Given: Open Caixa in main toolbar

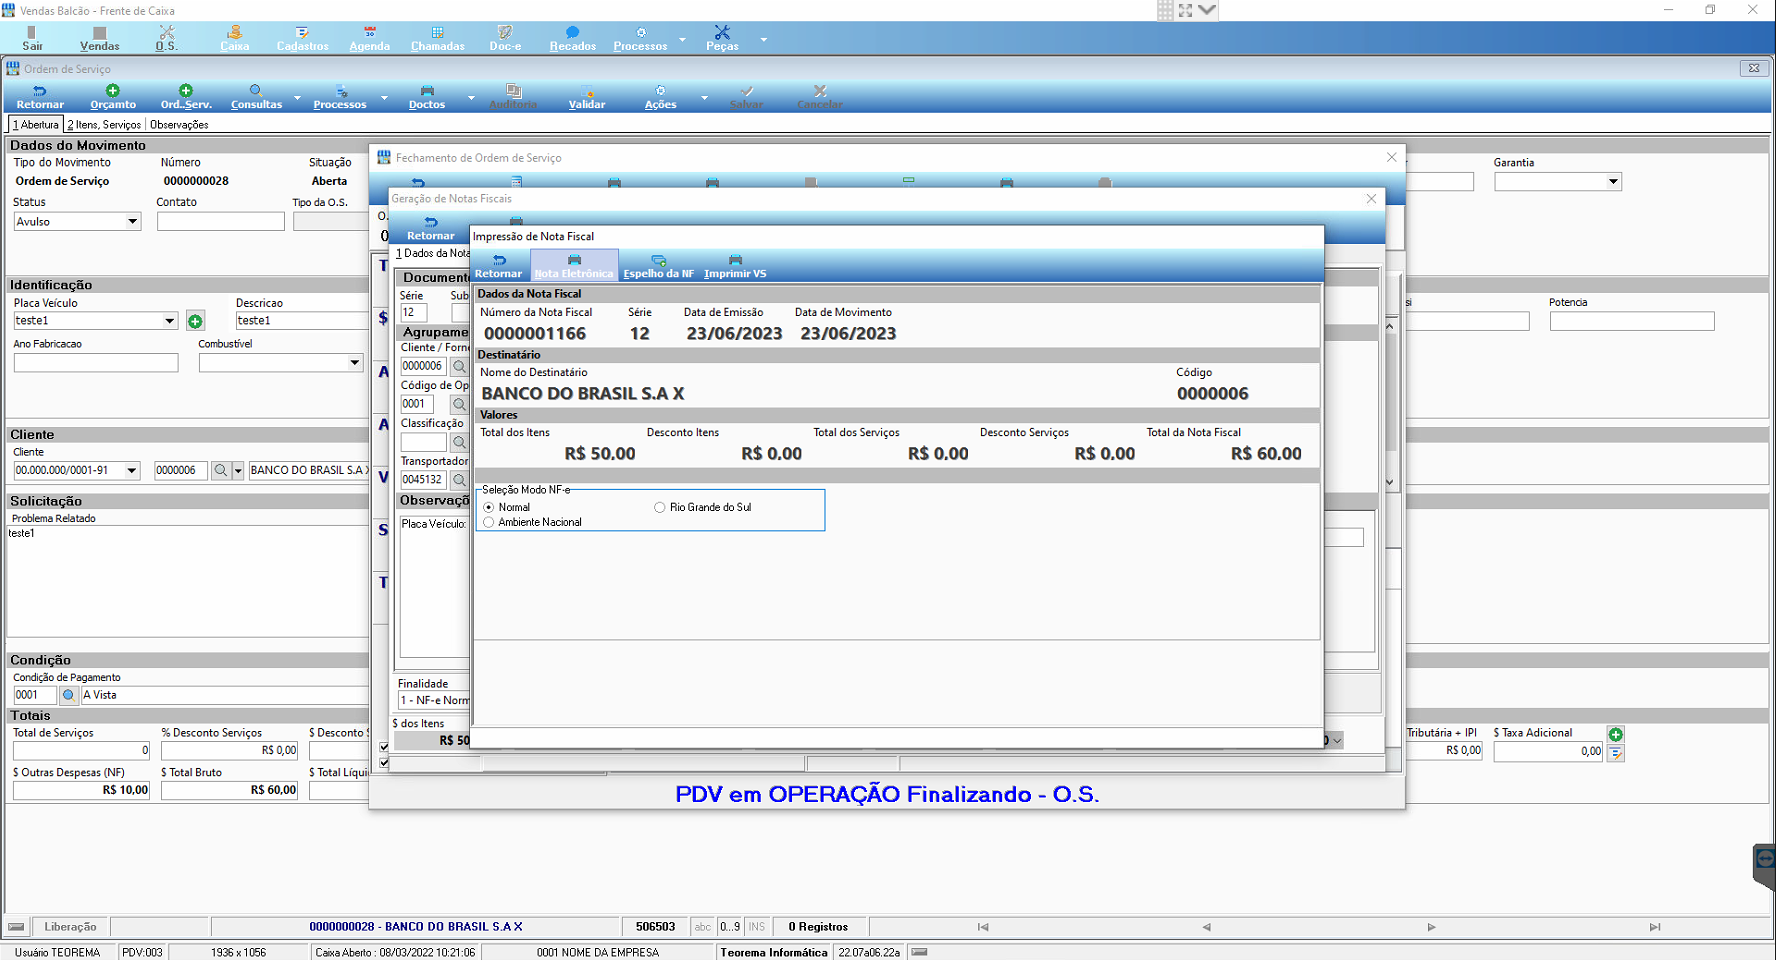Looking at the screenshot, I should pyautogui.click(x=235, y=38).
